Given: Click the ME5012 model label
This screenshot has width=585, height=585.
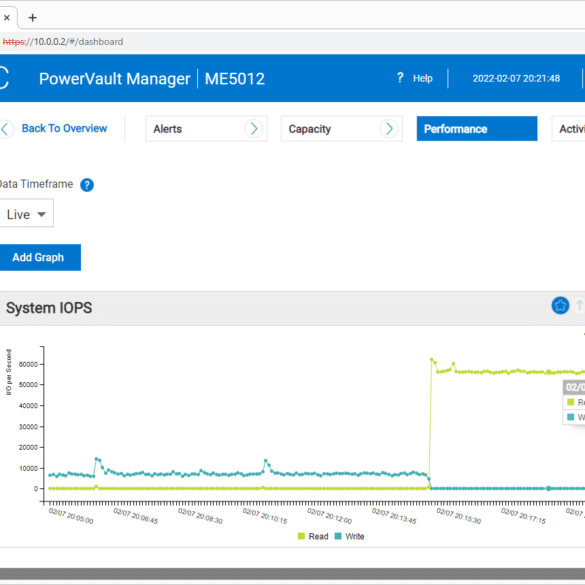Looking at the screenshot, I should coord(235,79).
